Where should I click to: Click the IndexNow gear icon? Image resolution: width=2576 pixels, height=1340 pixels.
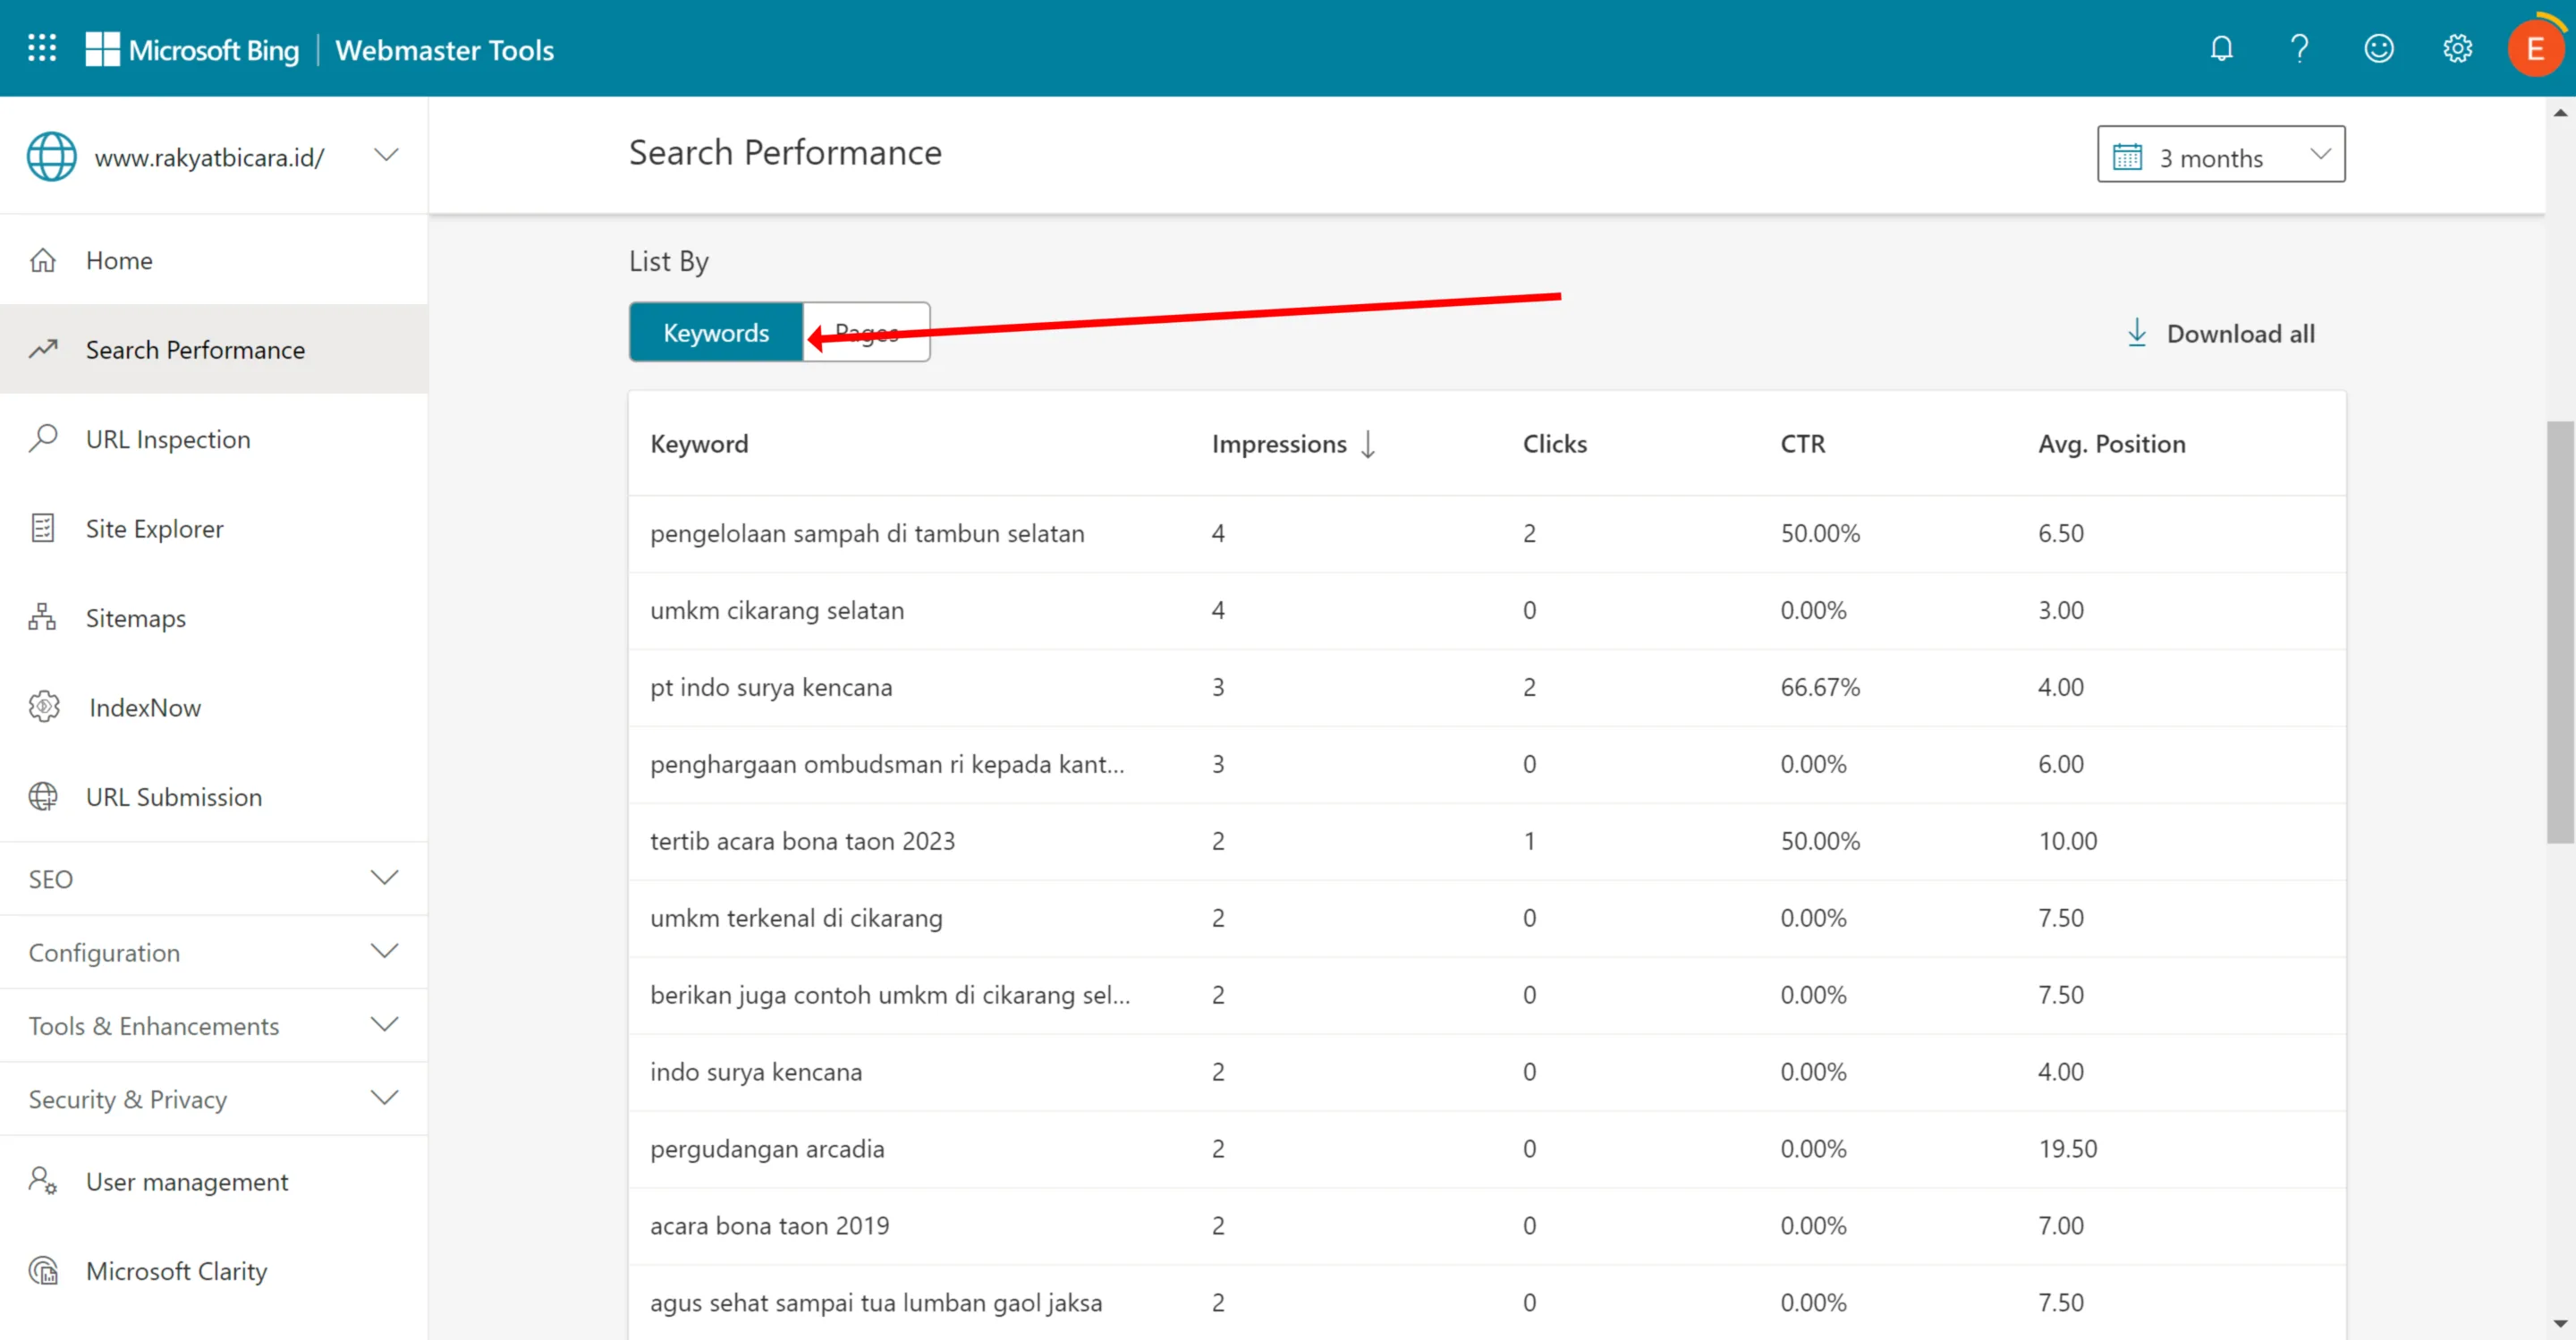tap(44, 707)
